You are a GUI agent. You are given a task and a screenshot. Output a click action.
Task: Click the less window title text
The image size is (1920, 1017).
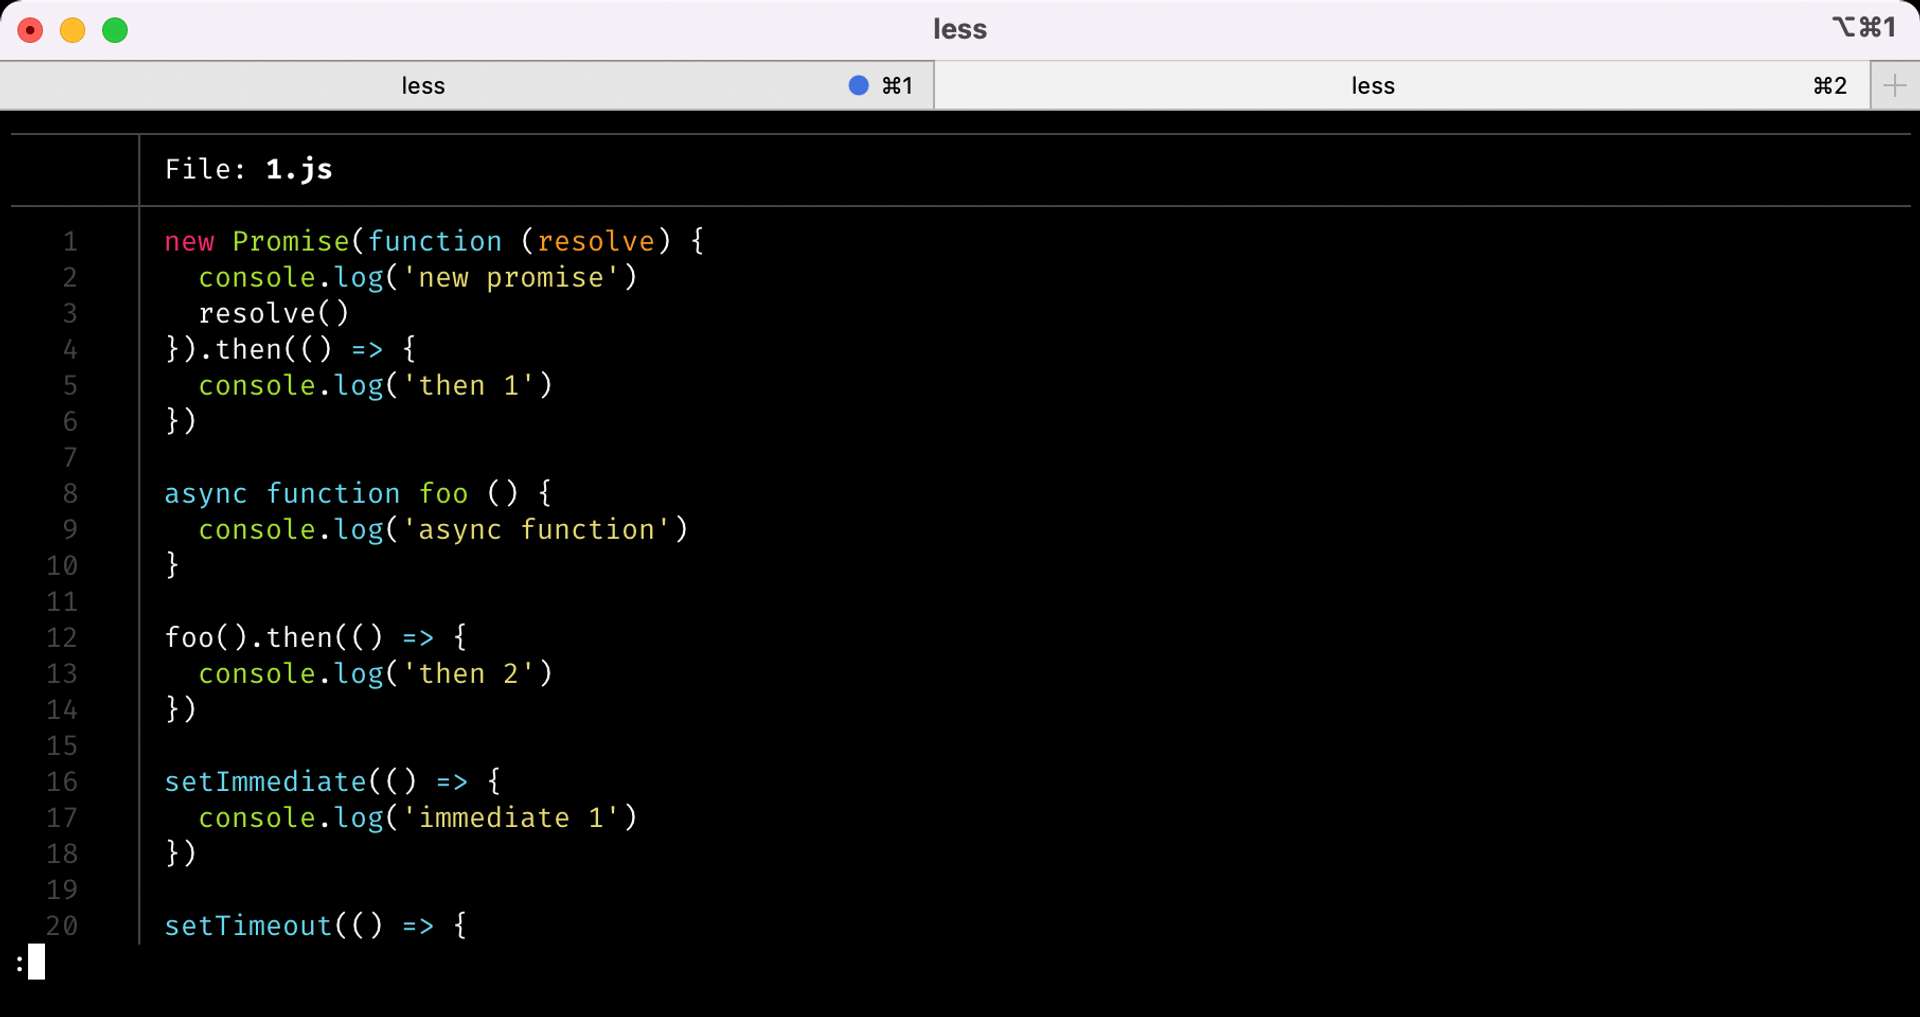[959, 29]
